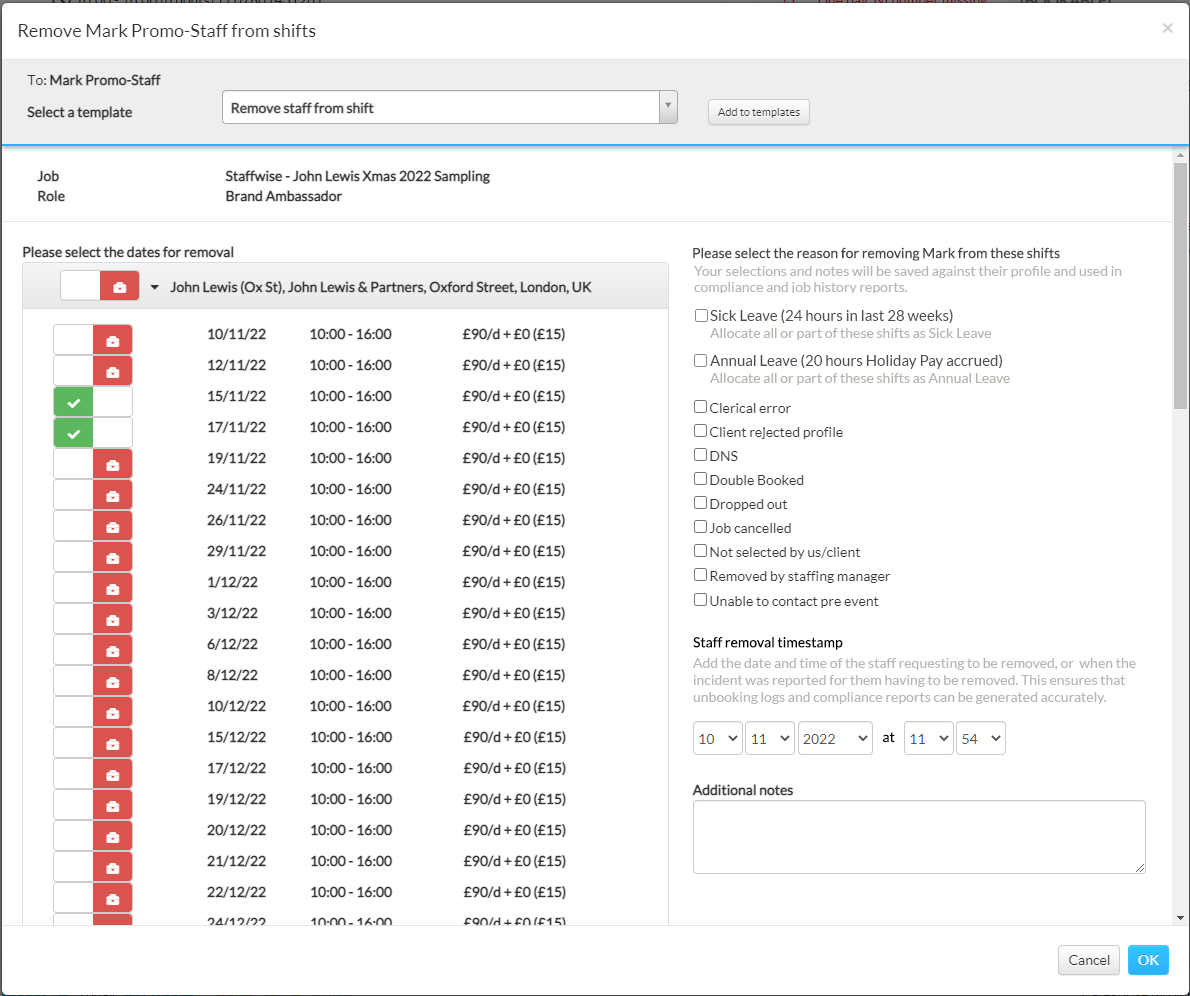
Task: Click the Add to templates button
Action: pyautogui.click(x=758, y=112)
